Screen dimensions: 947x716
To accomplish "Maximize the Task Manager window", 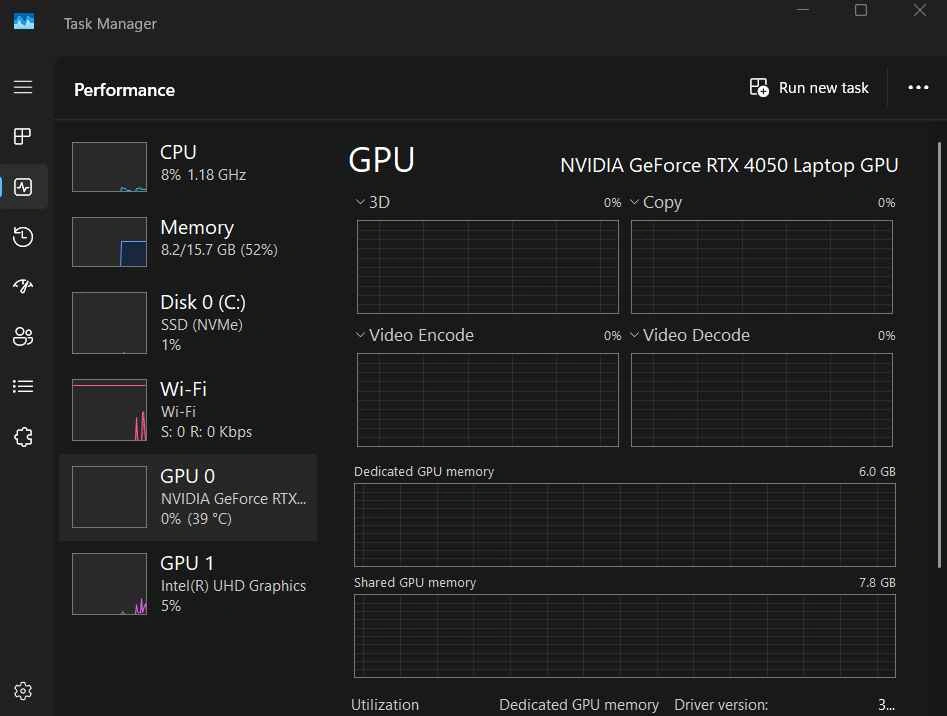I will 861,10.
